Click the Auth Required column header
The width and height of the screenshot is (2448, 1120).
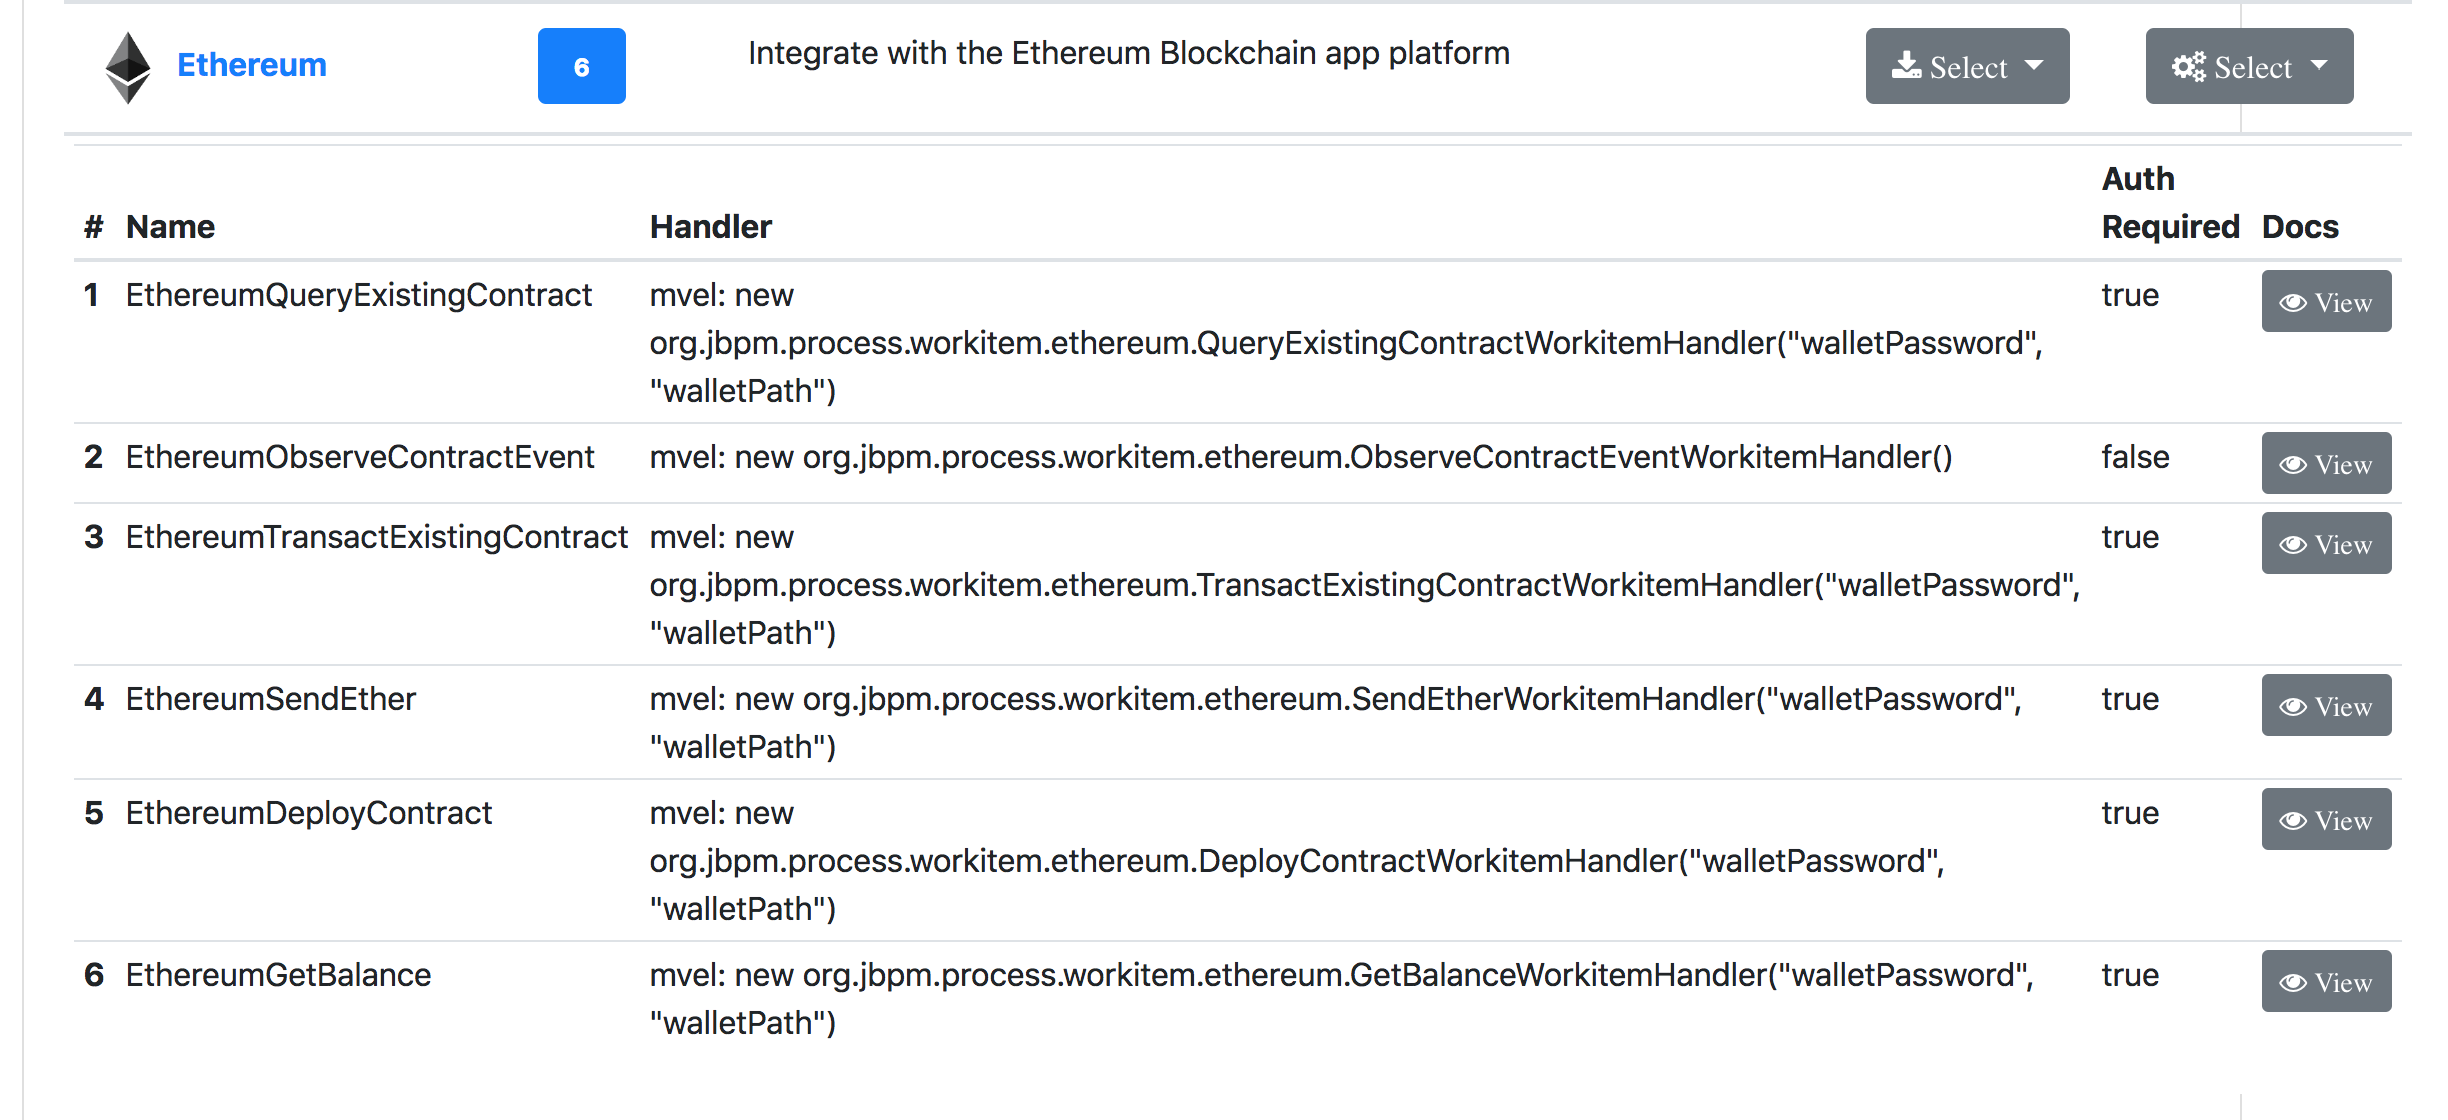pyautogui.click(x=2169, y=203)
